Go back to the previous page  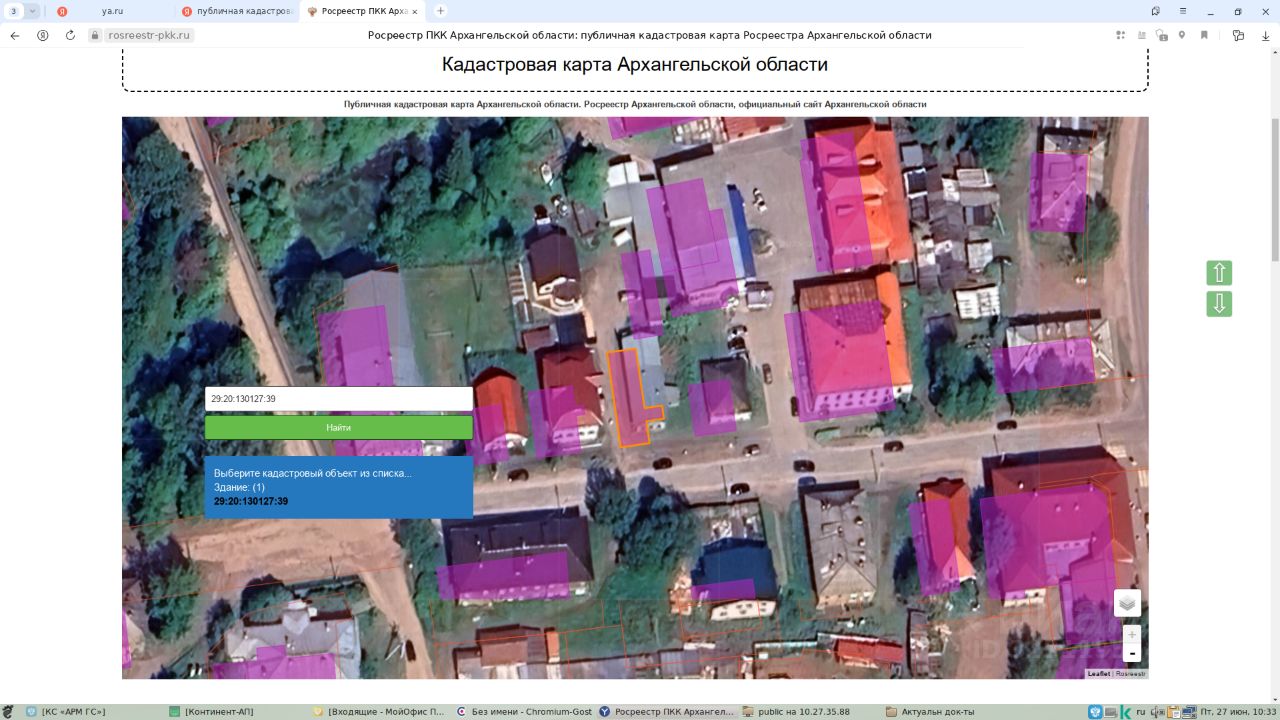pyautogui.click(x=15, y=35)
